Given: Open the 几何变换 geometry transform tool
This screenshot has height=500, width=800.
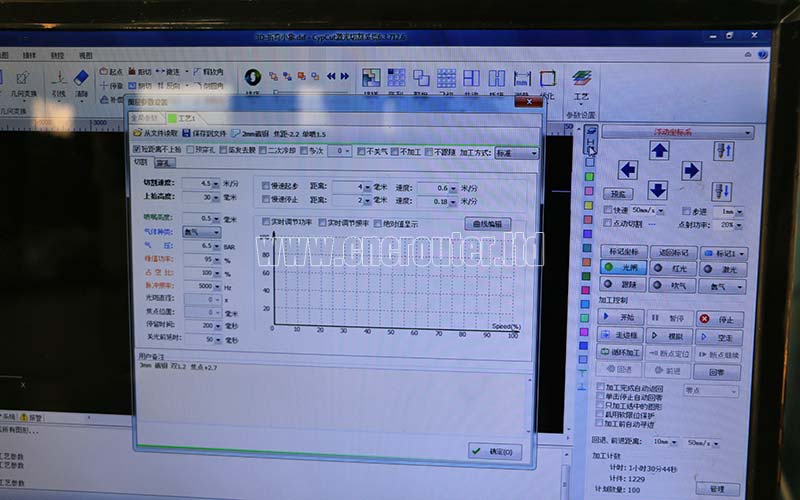Looking at the screenshot, I should [23, 83].
